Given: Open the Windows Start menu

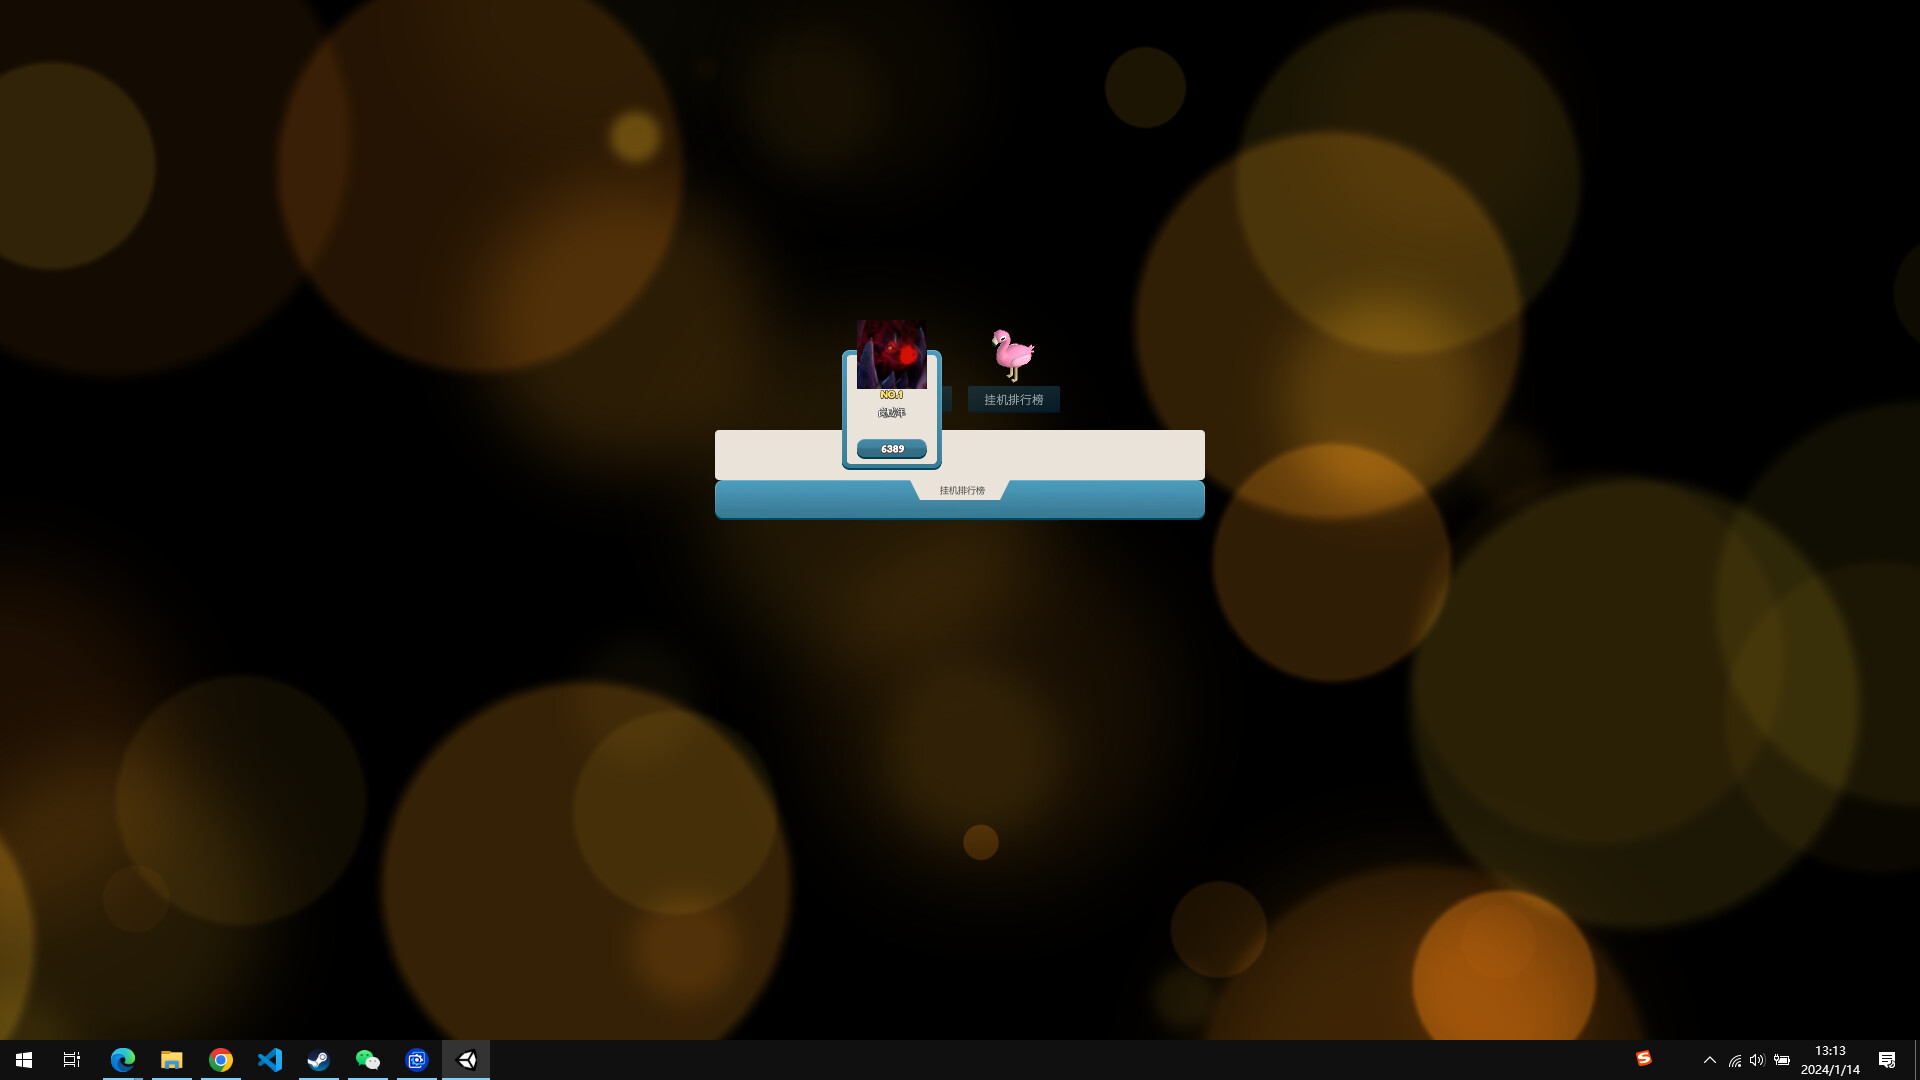Looking at the screenshot, I should point(24,1059).
